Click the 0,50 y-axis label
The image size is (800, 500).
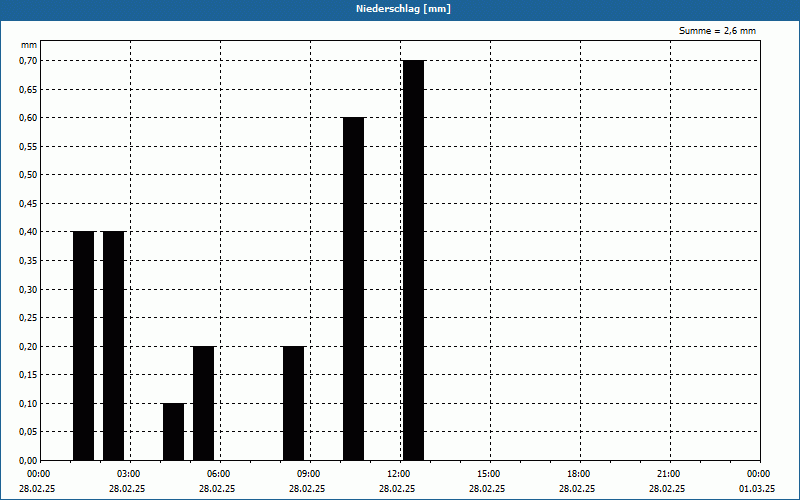[28, 175]
